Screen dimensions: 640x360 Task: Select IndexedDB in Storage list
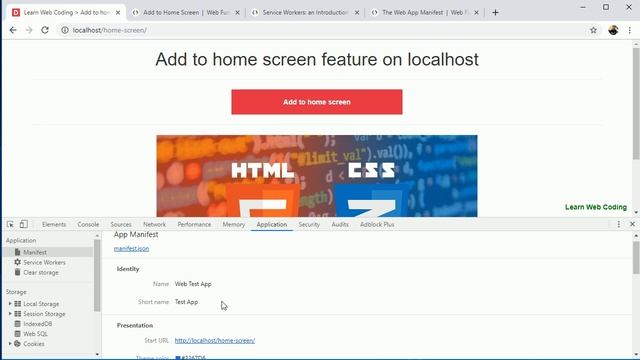pyautogui.click(x=38, y=324)
